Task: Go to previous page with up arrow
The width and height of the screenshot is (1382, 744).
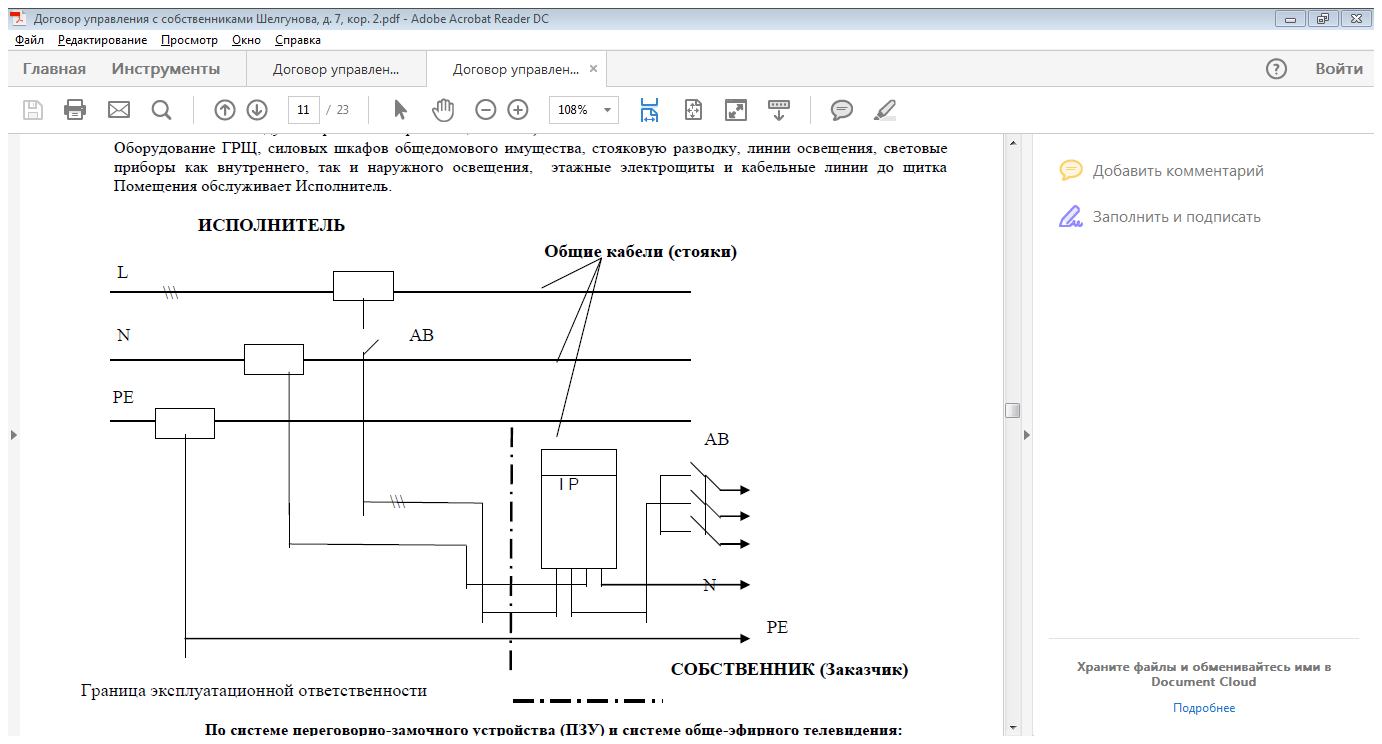Action: point(225,110)
